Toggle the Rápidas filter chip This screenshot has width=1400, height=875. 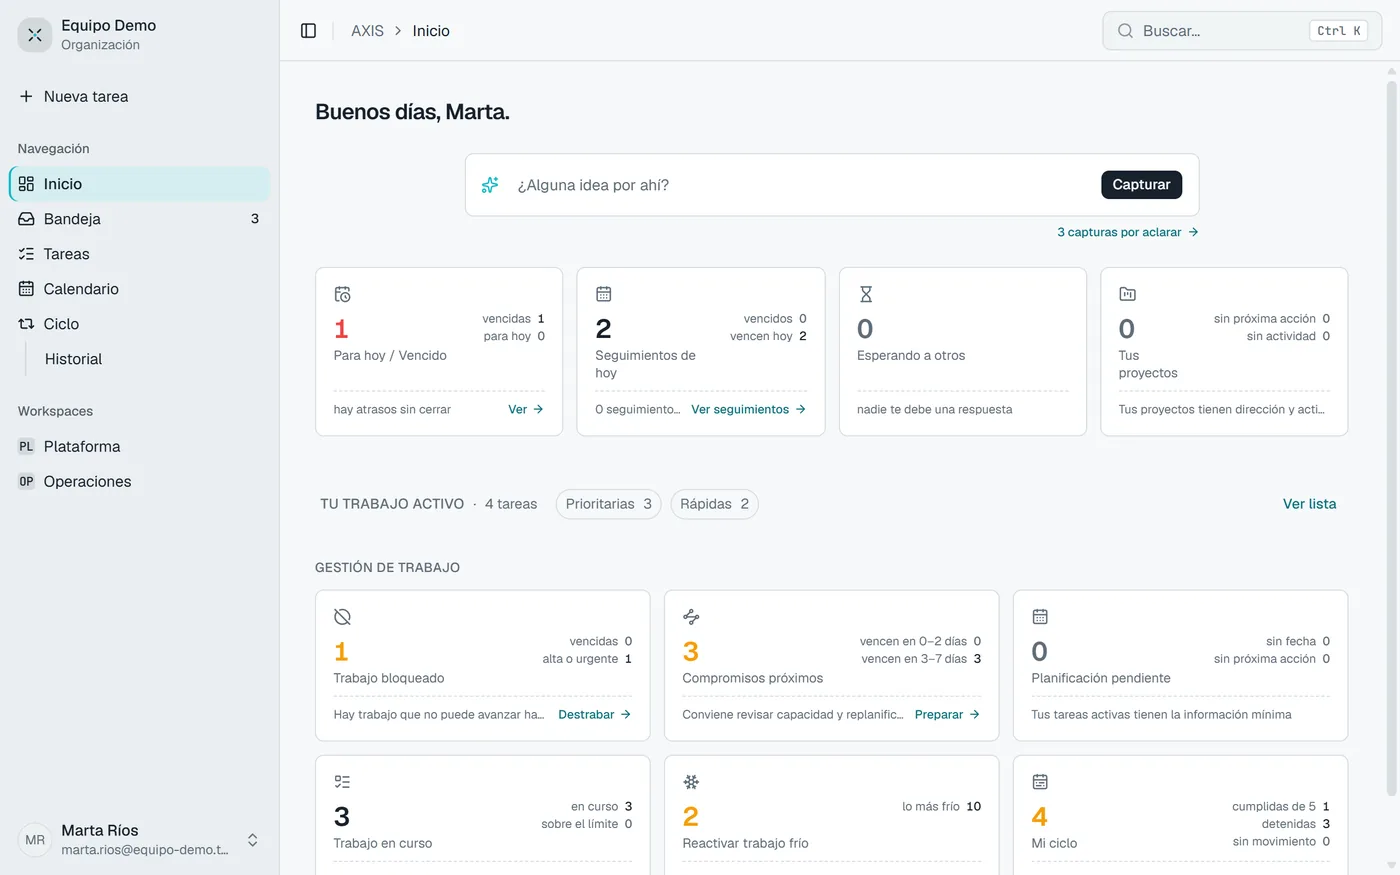714,504
